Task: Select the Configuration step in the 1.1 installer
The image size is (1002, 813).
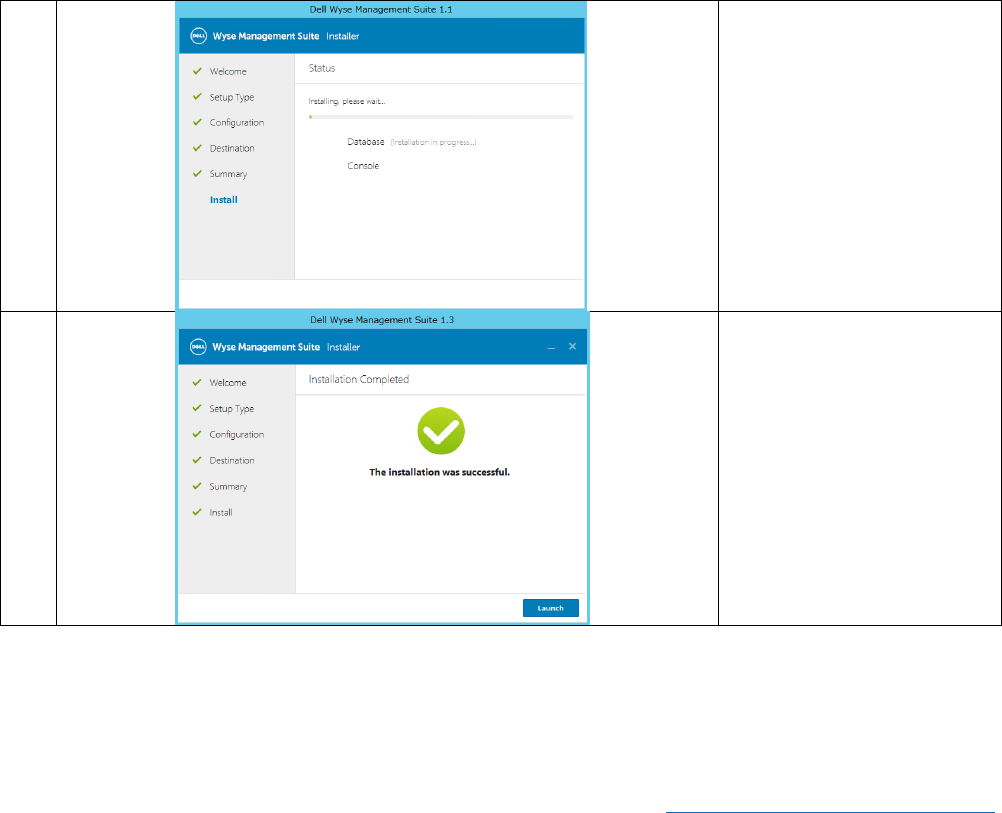Action: [236, 123]
